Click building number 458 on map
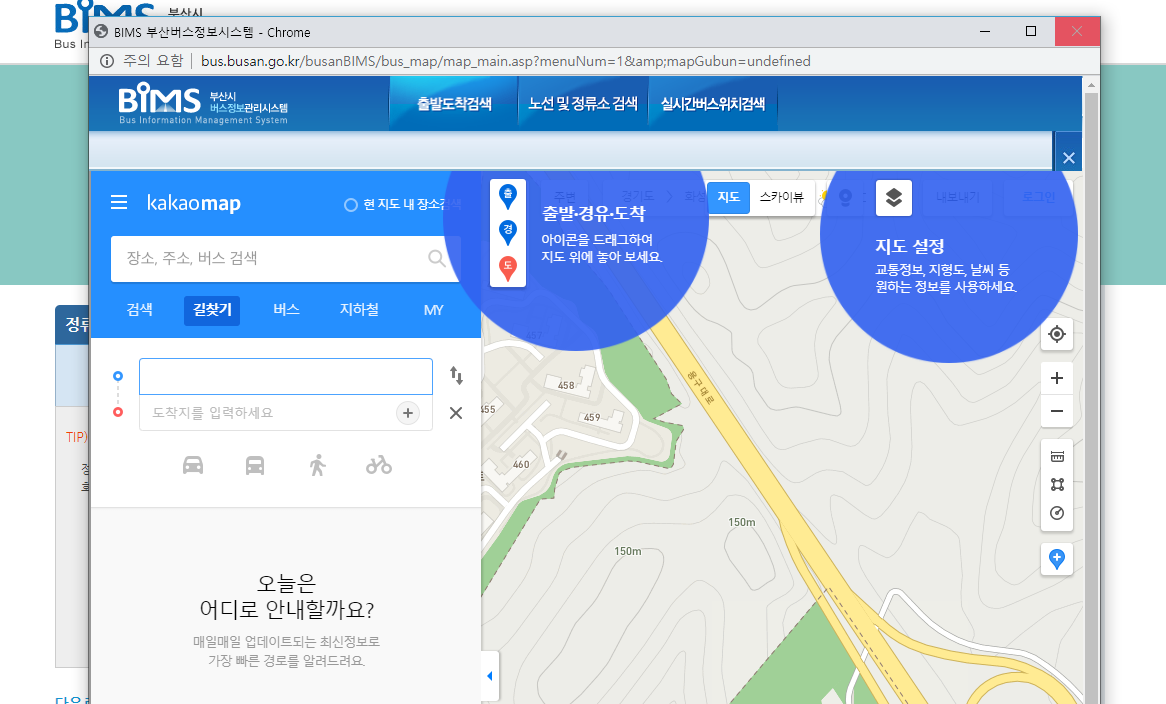This screenshot has height=704, width=1166. (x=567, y=385)
